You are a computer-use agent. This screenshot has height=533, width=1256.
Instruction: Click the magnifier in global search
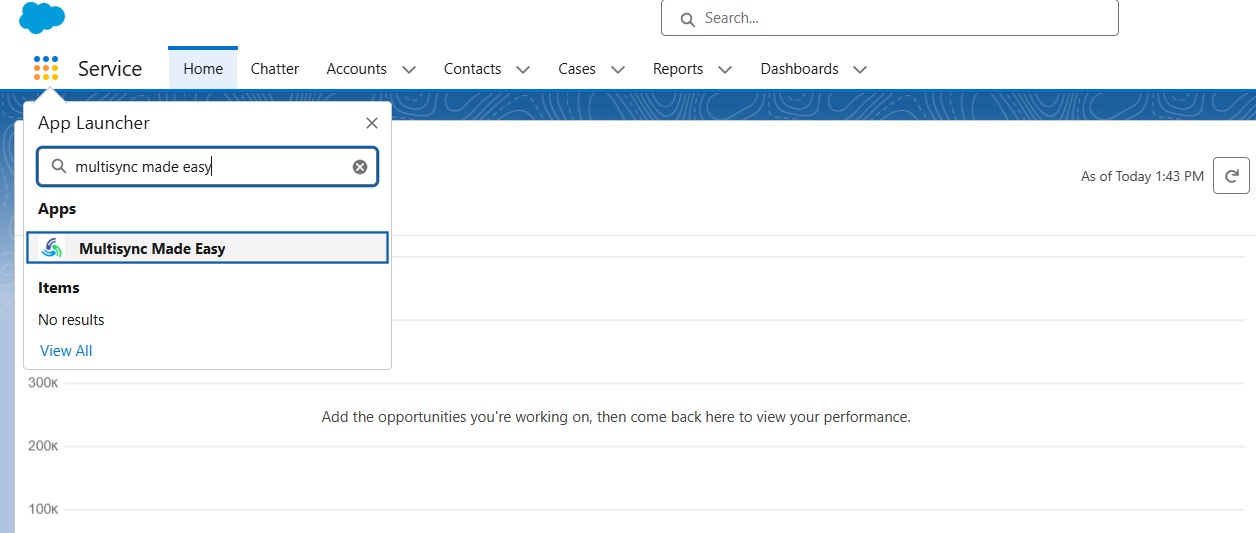pos(687,19)
